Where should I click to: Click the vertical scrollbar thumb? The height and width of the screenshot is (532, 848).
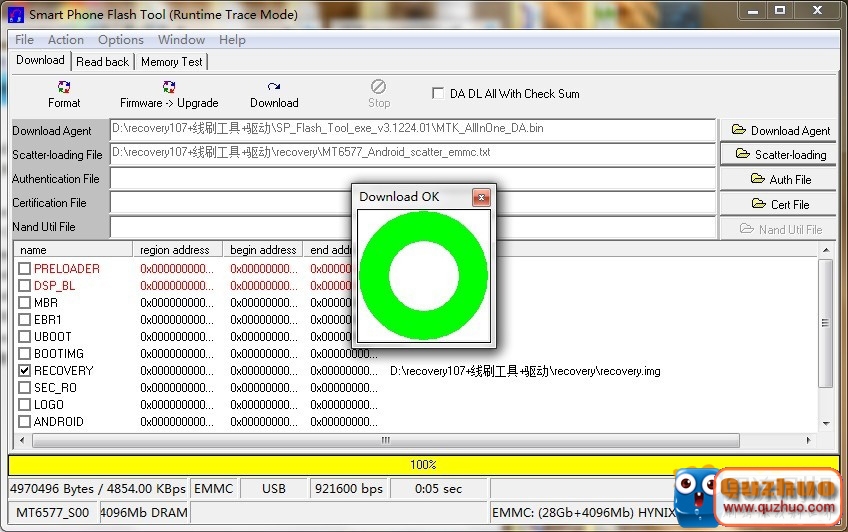coord(825,323)
